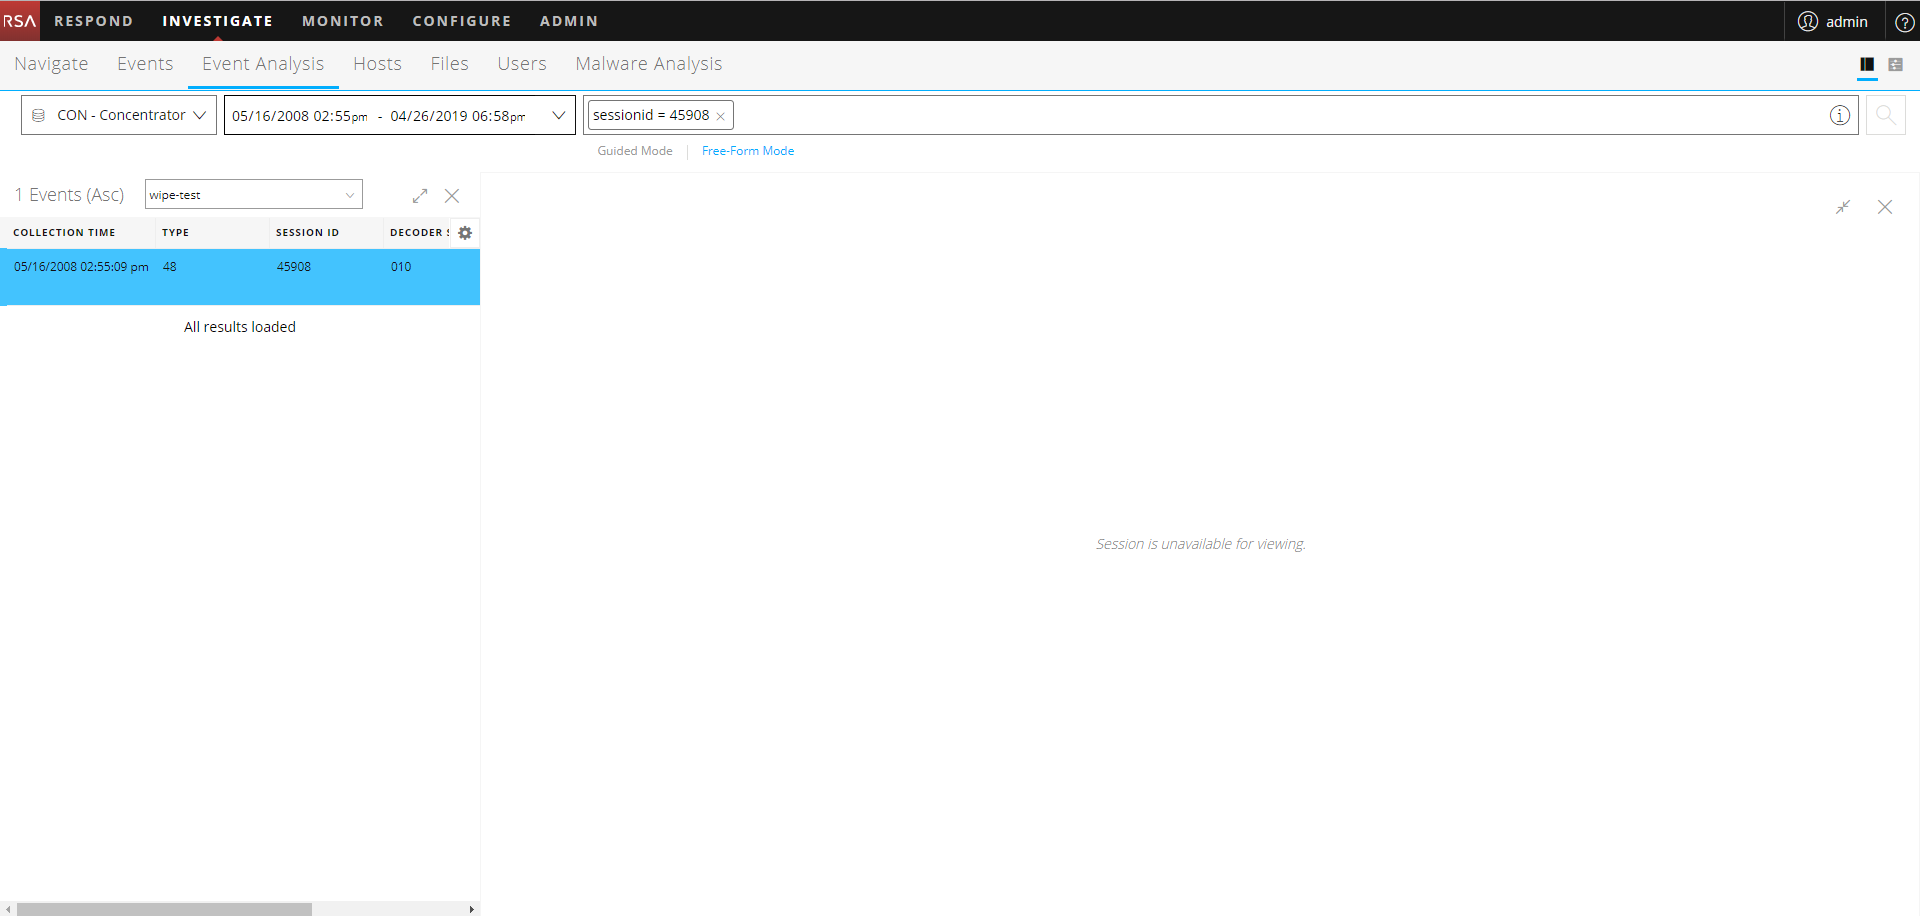Switch to Guided Mode

tap(634, 150)
